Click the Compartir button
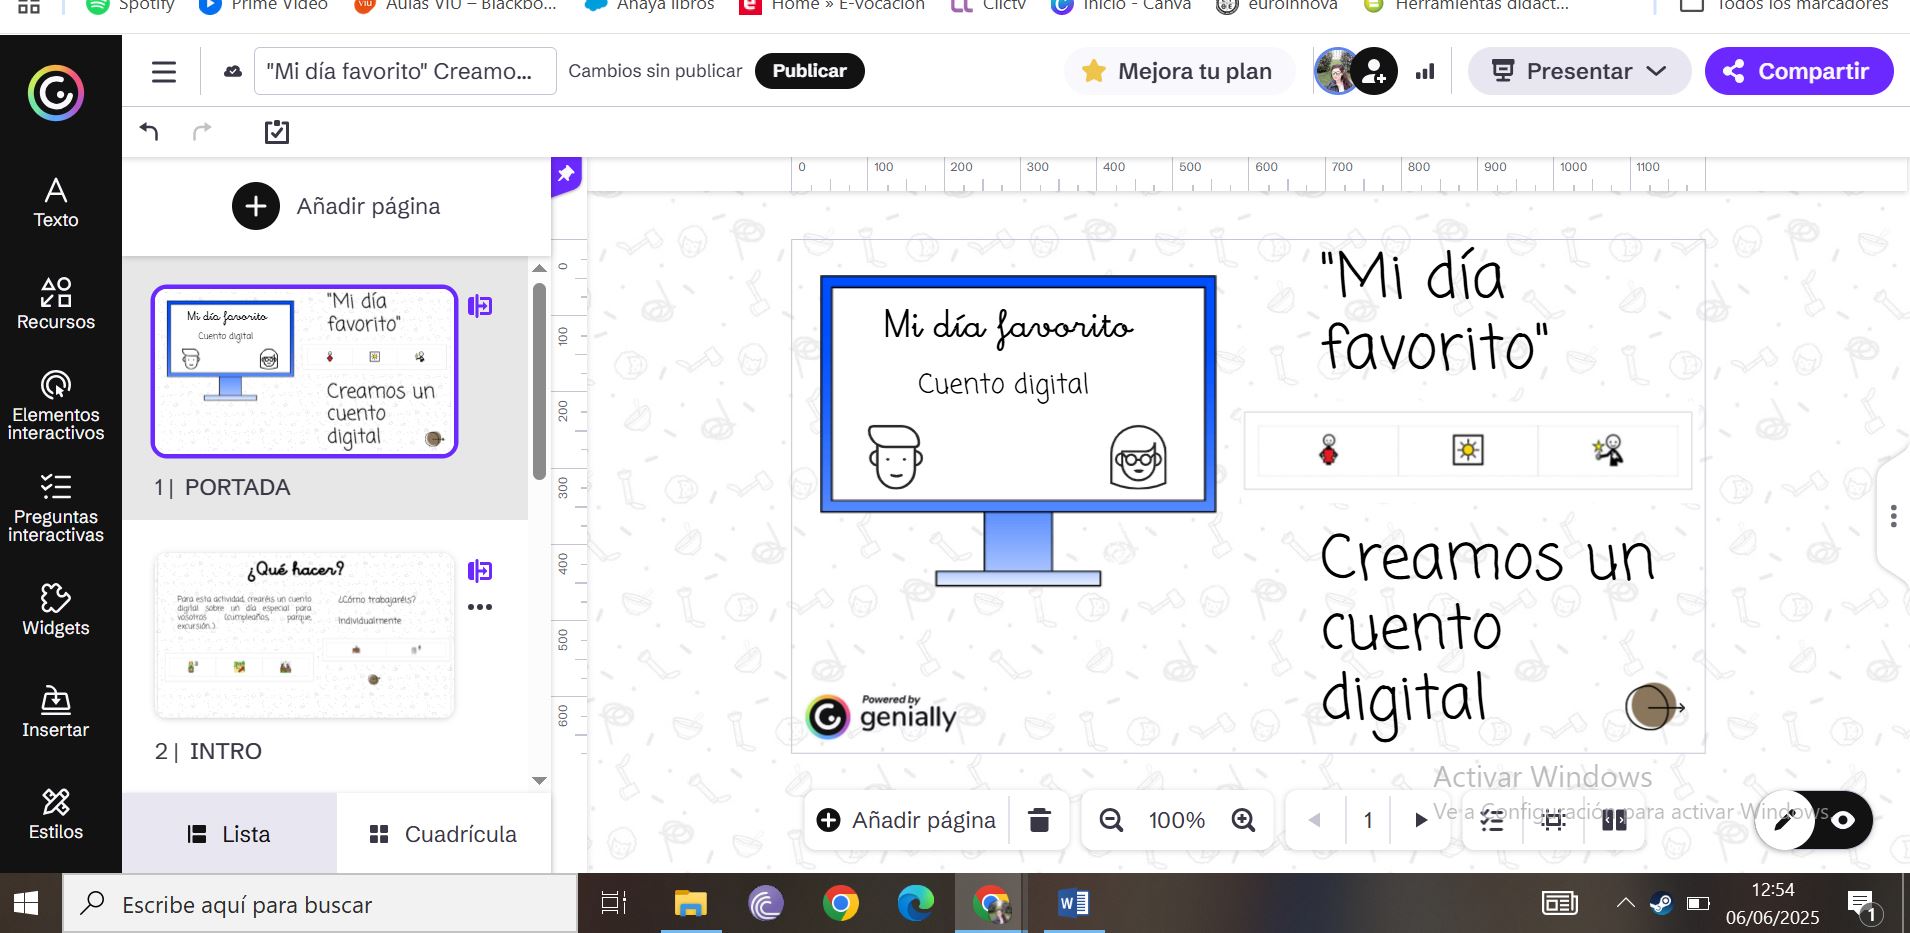1910x933 pixels. 1798,71
